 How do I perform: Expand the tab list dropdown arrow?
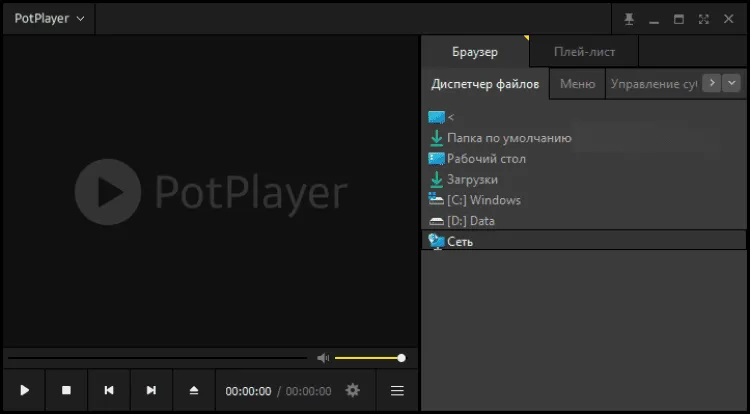pos(731,83)
